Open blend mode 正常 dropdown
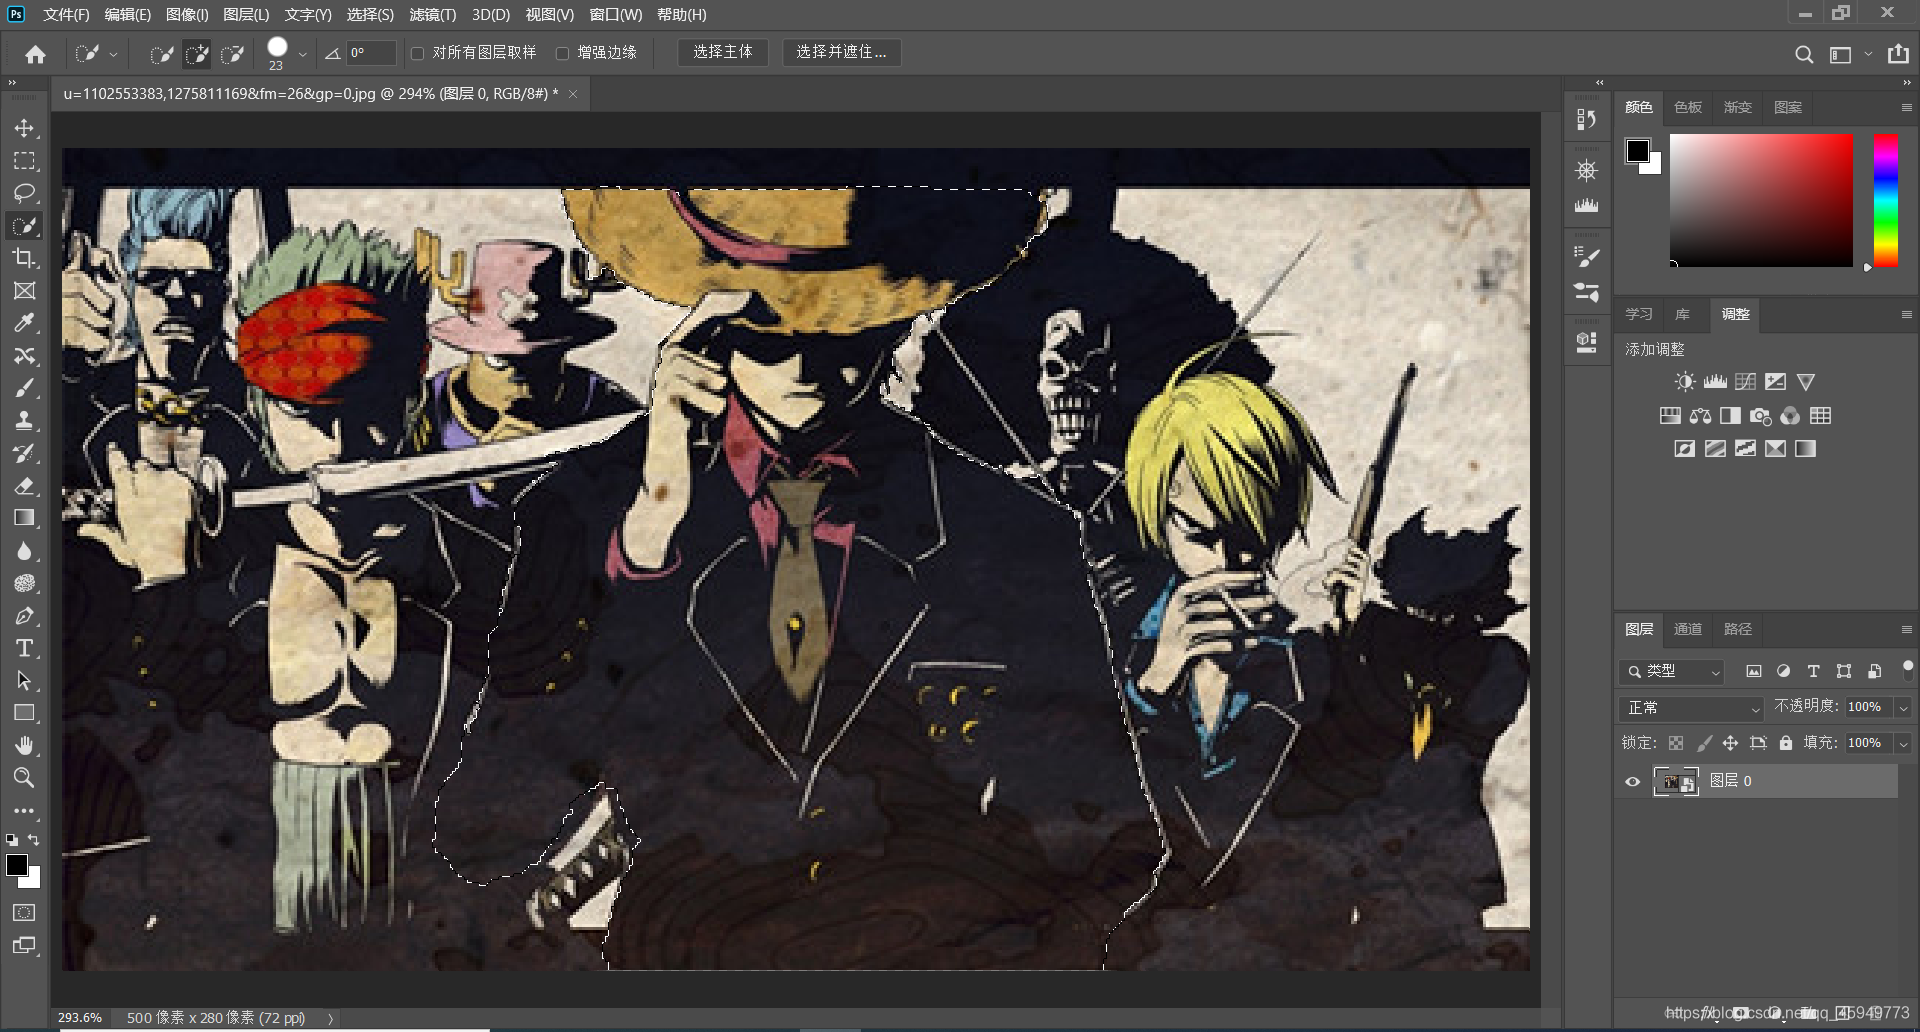The image size is (1920, 1032). 1691,708
